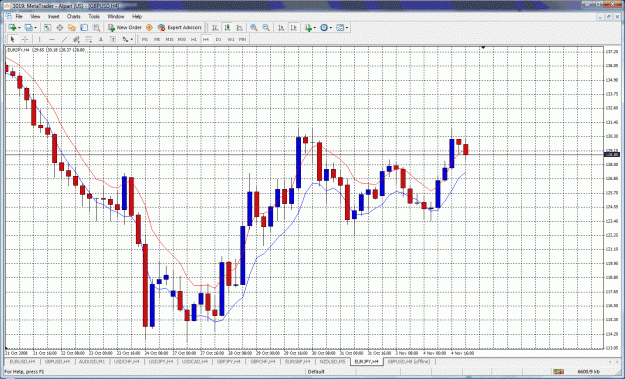Screen dimensions: 625x379
Task: Select the Vertical Line drawing tool
Action: pos(39,39)
